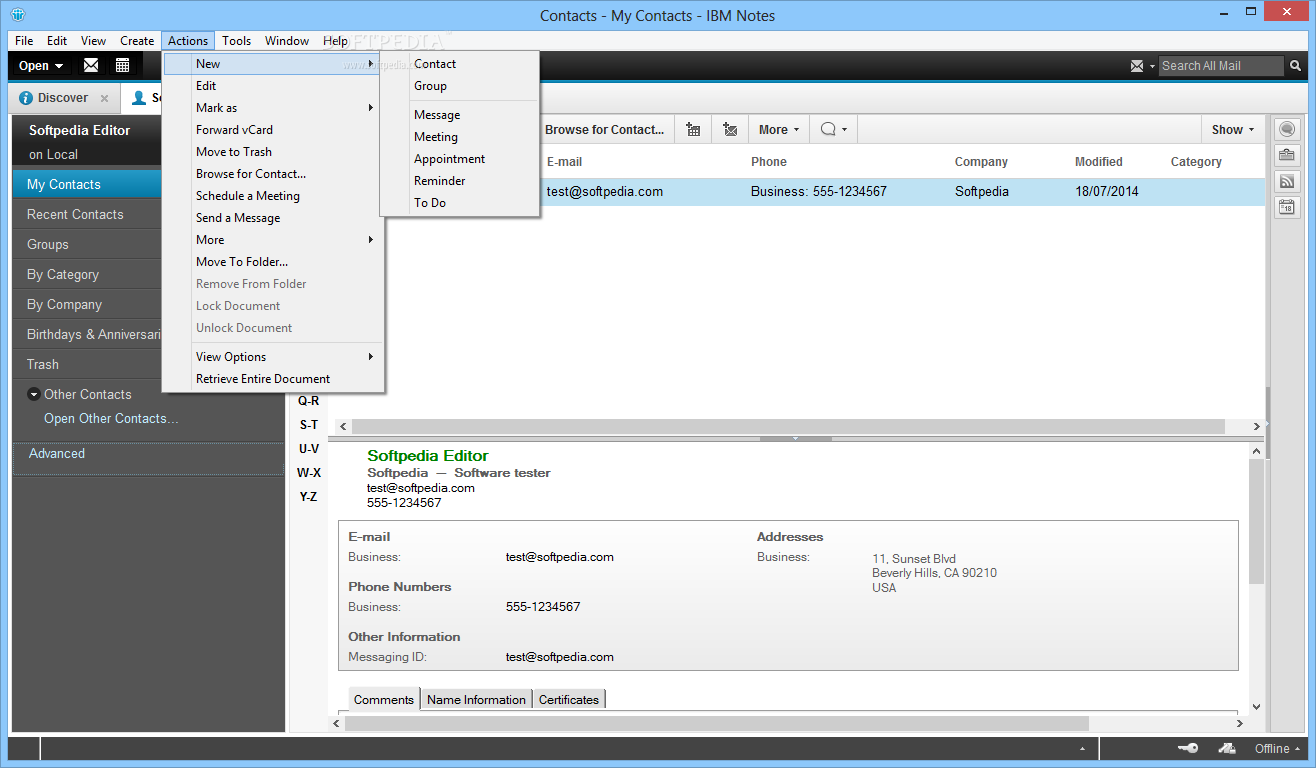Jump to S-T letter index
The width and height of the screenshot is (1316, 768).
(x=309, y=425)
